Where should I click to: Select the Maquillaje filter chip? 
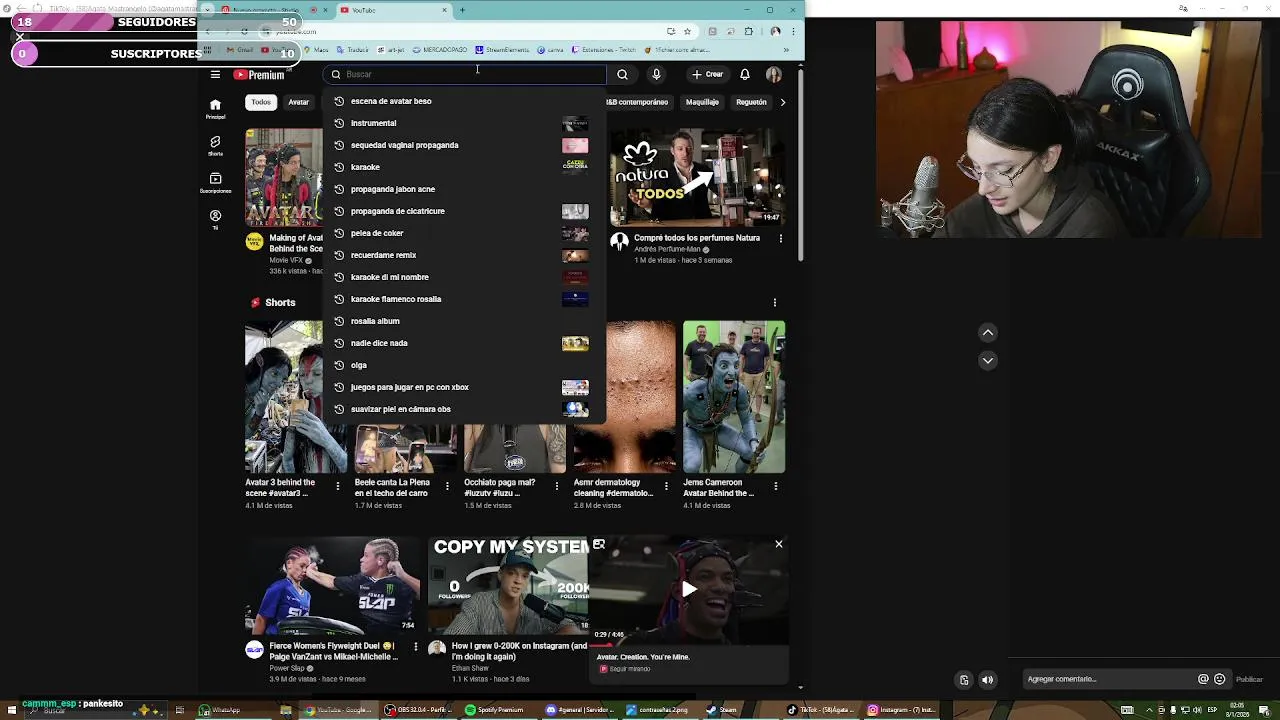tap(702, 102)
